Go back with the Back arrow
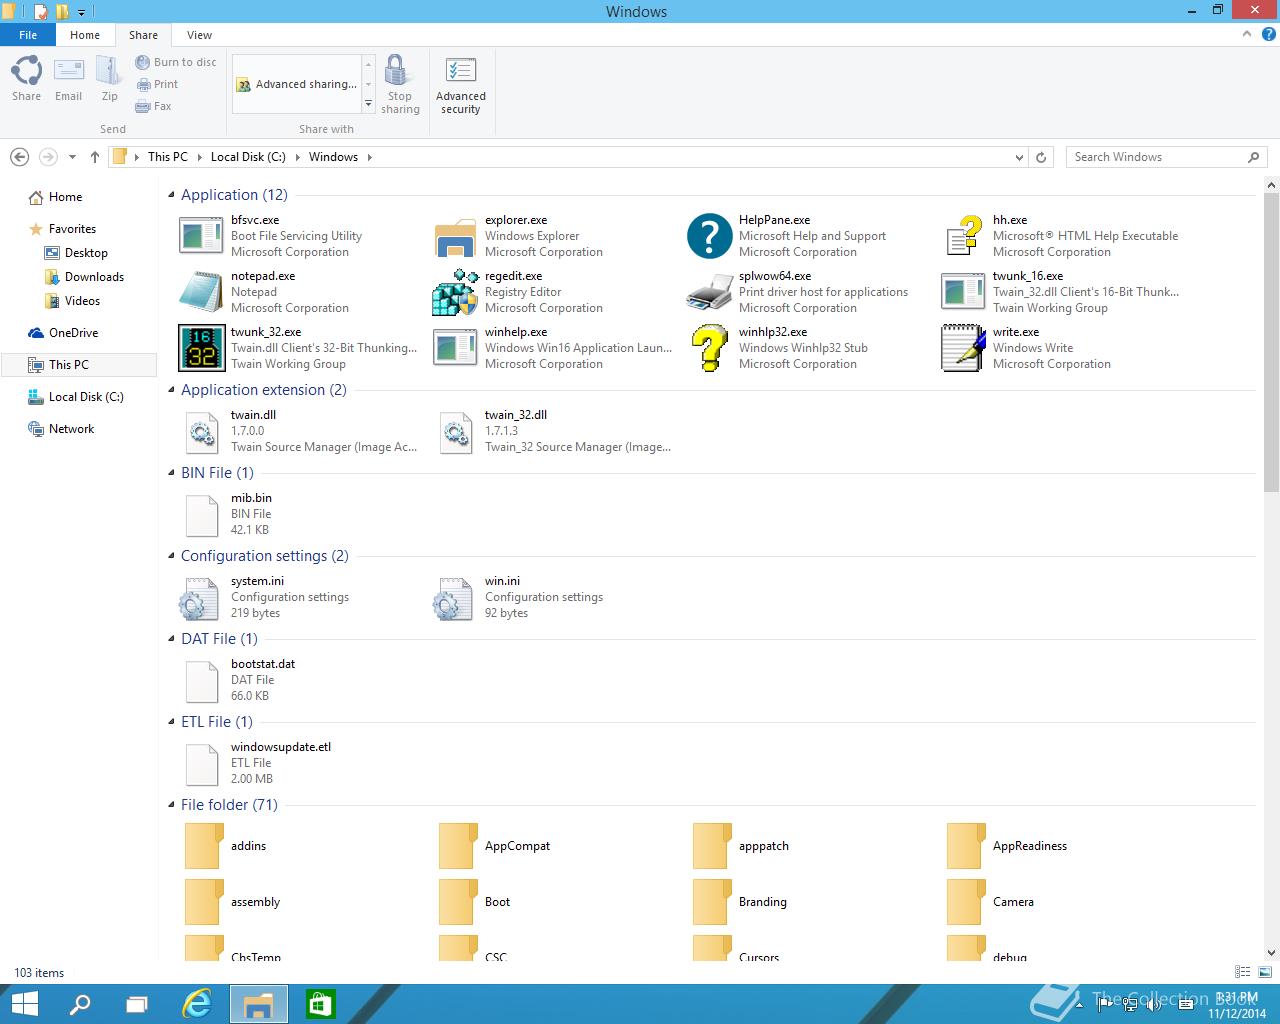This screenshot has height=1024, width=1280. [x=19, y=157]
